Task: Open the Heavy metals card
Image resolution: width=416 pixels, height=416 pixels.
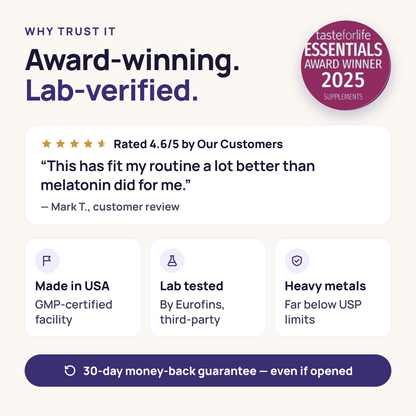Action: pos(333,287)
